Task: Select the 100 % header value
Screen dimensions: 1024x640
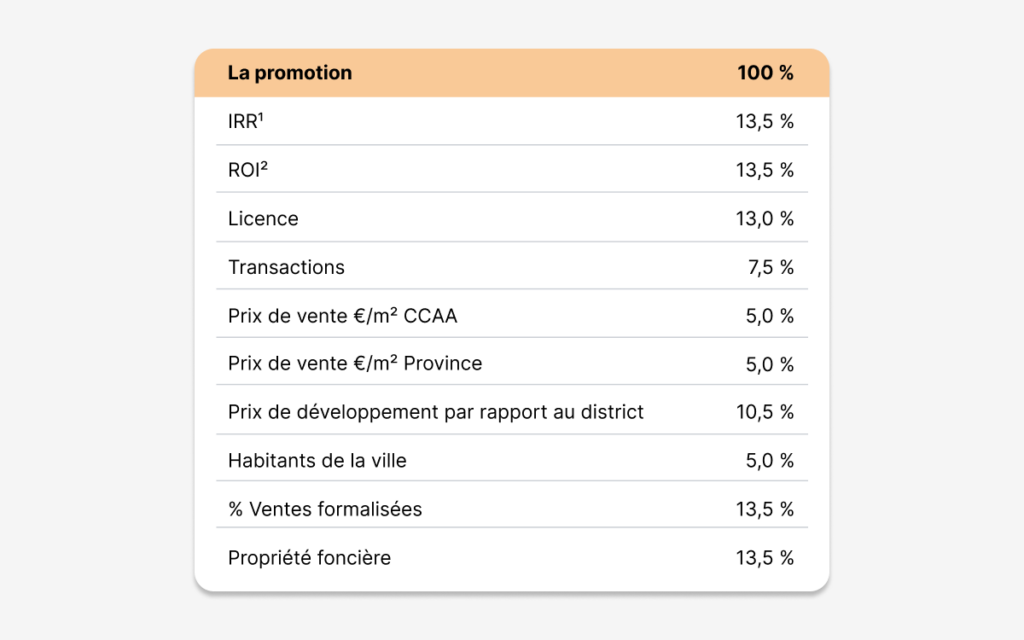Action: 765,72
